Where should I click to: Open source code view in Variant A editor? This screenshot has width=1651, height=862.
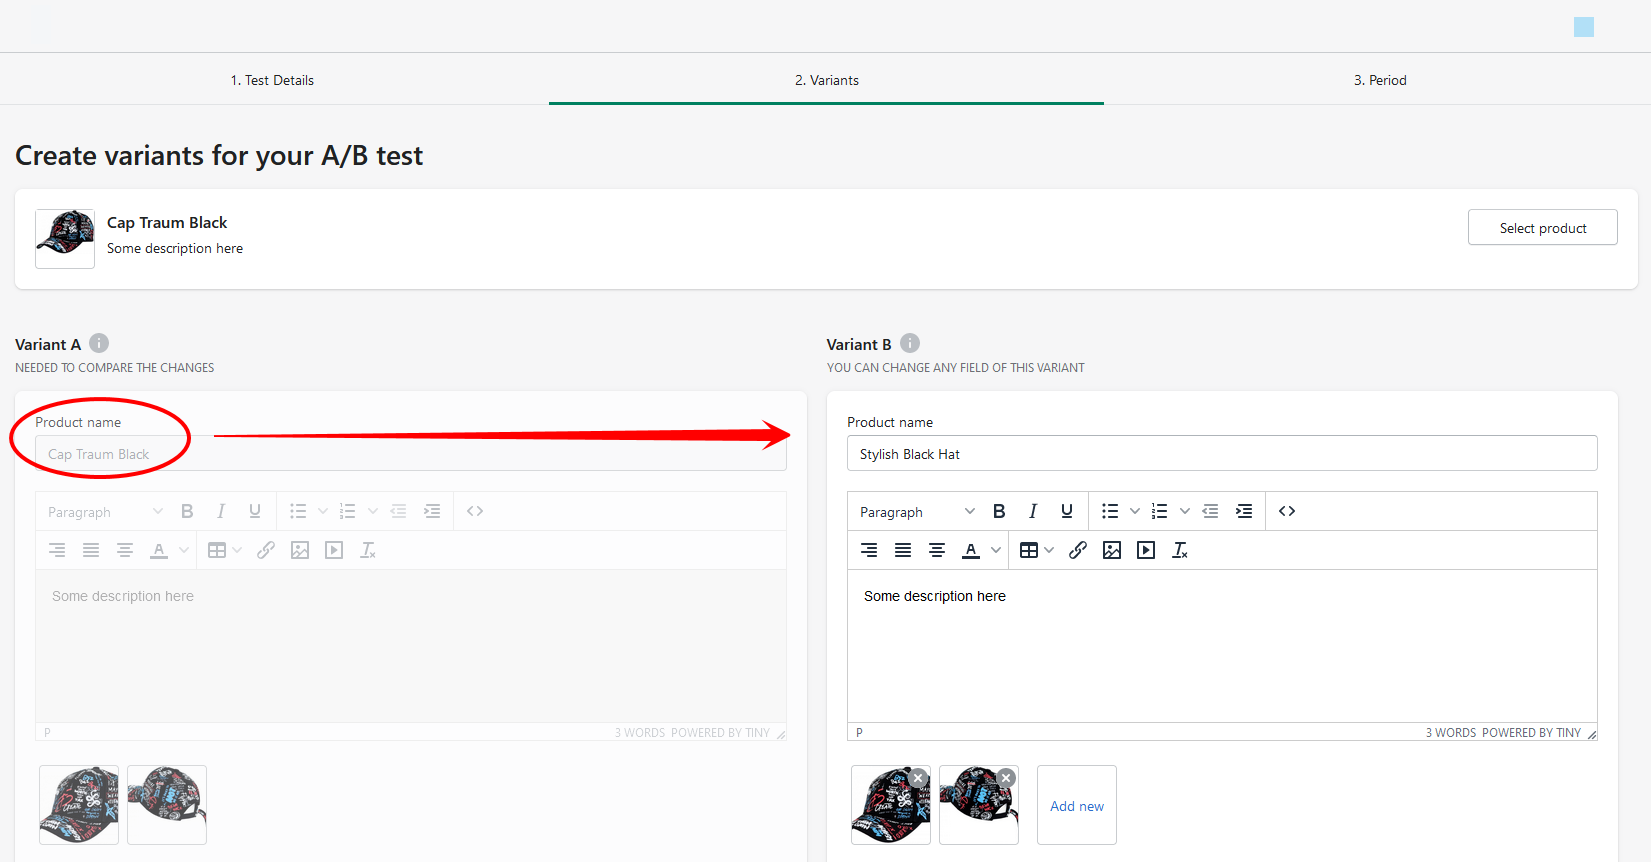coord(475,511)
